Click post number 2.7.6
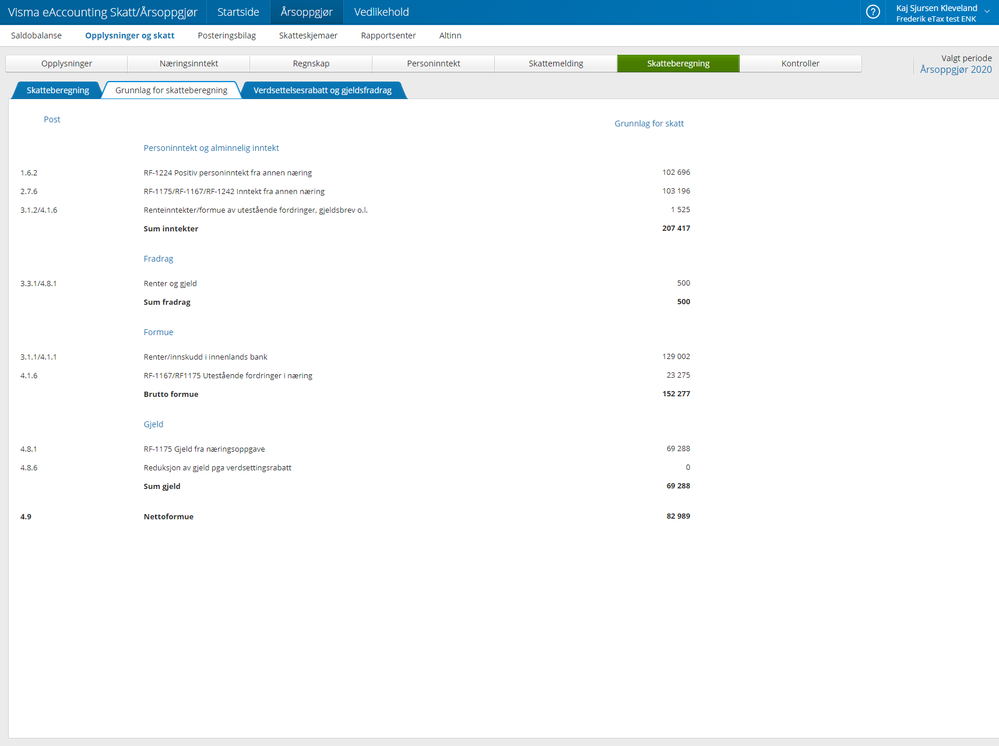Viewport: 999px width, 746px height. (29, 191)
